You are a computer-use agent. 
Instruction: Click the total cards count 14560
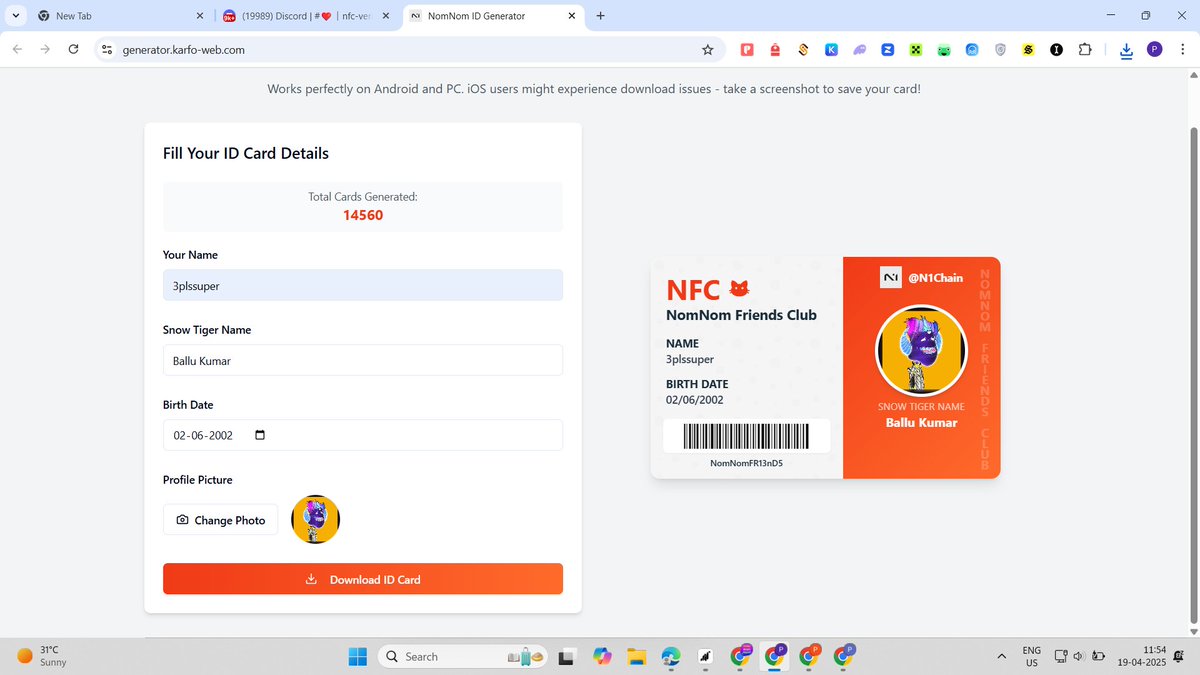point(363,215)
